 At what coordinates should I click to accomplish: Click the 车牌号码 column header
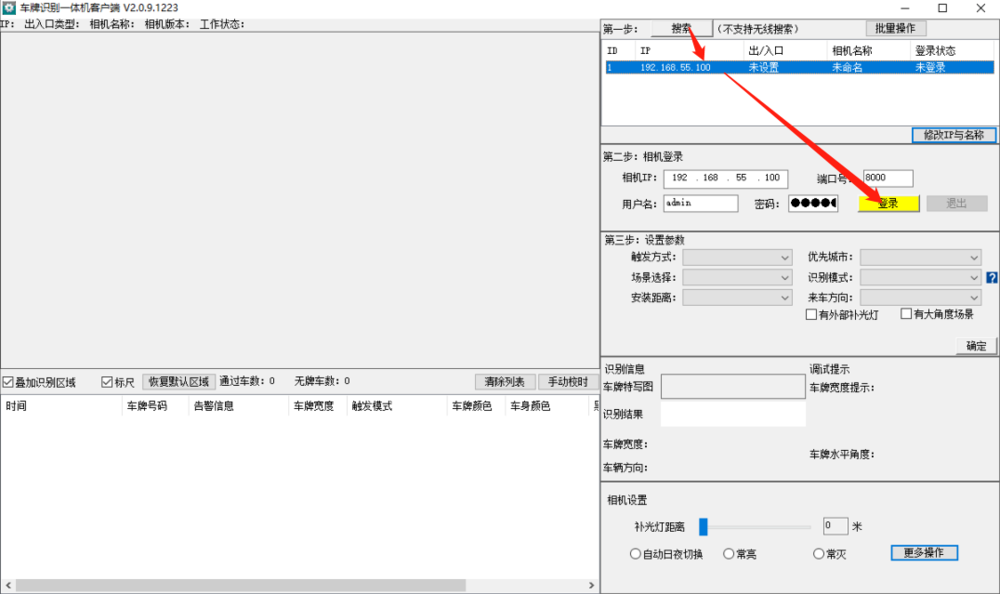tap(155, 406)
